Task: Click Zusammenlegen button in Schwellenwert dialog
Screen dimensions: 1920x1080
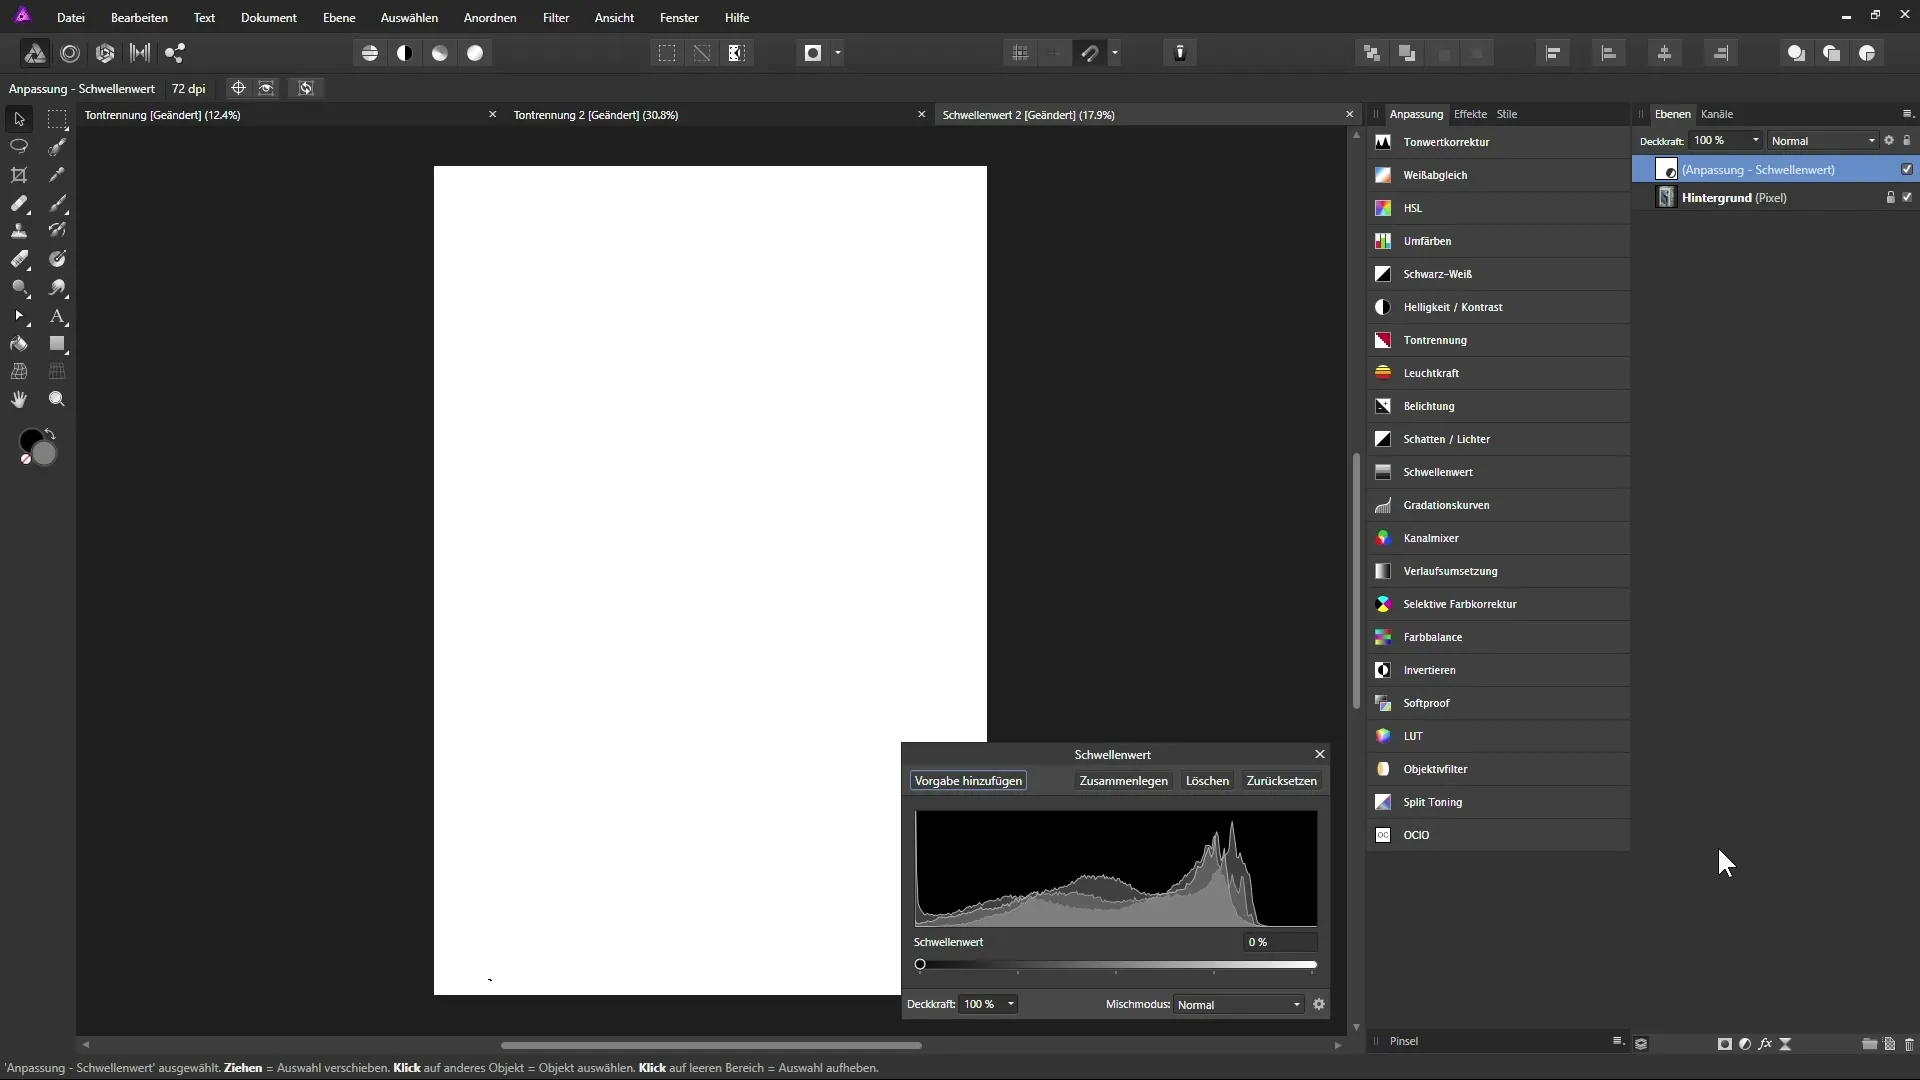Action: click(1123, 781)
